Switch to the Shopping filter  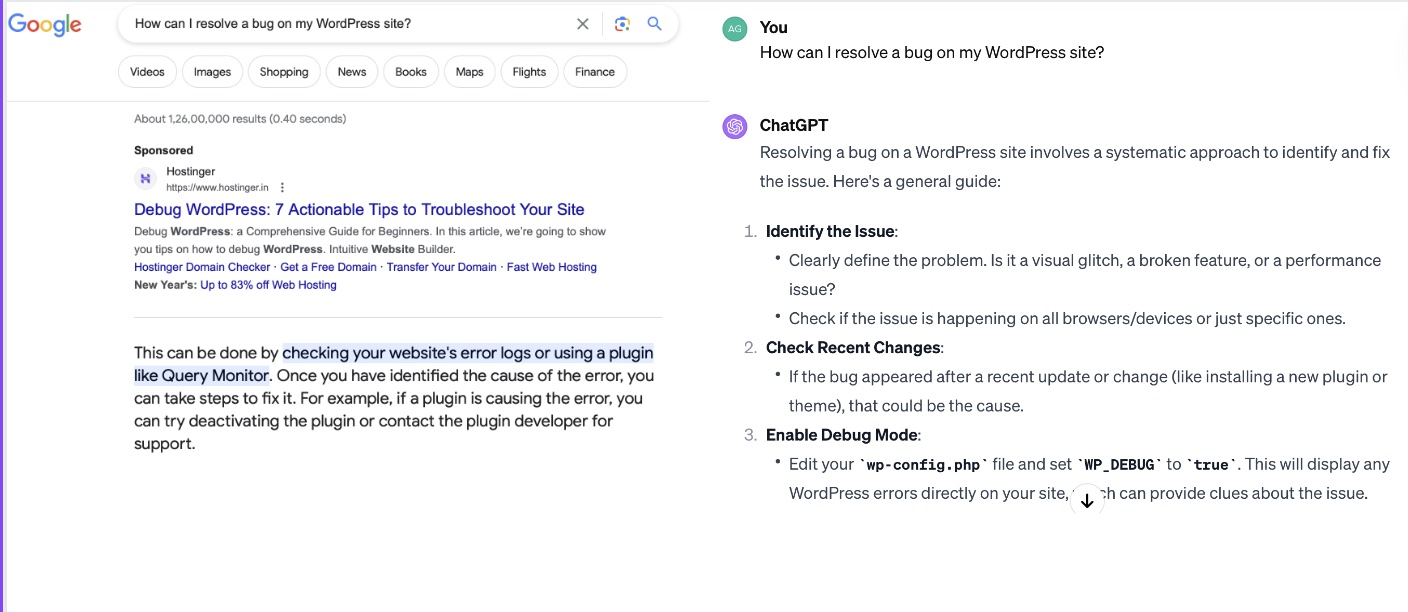[x=284, y=72]
